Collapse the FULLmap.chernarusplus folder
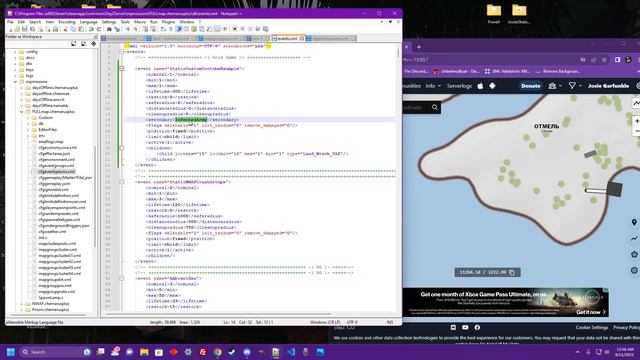Screen dimensions: 640x360 pos(22,111)
